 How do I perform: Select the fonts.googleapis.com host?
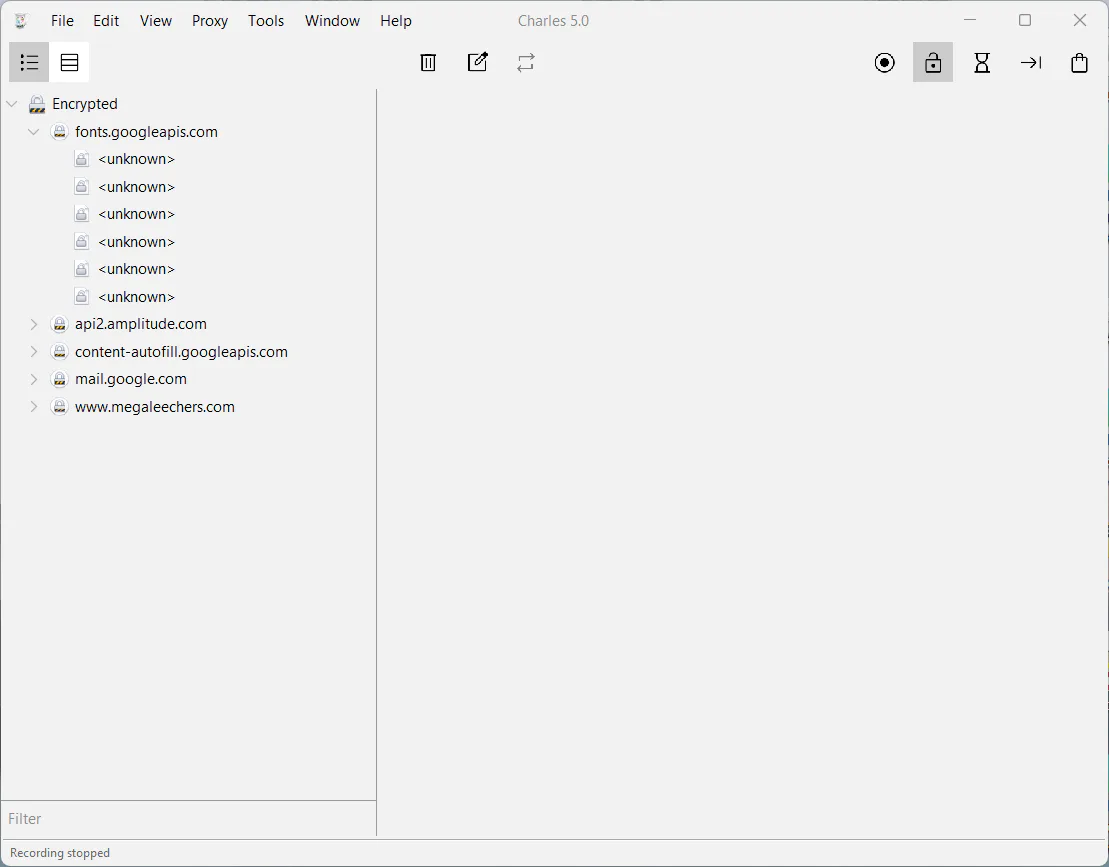pos(146,132)
